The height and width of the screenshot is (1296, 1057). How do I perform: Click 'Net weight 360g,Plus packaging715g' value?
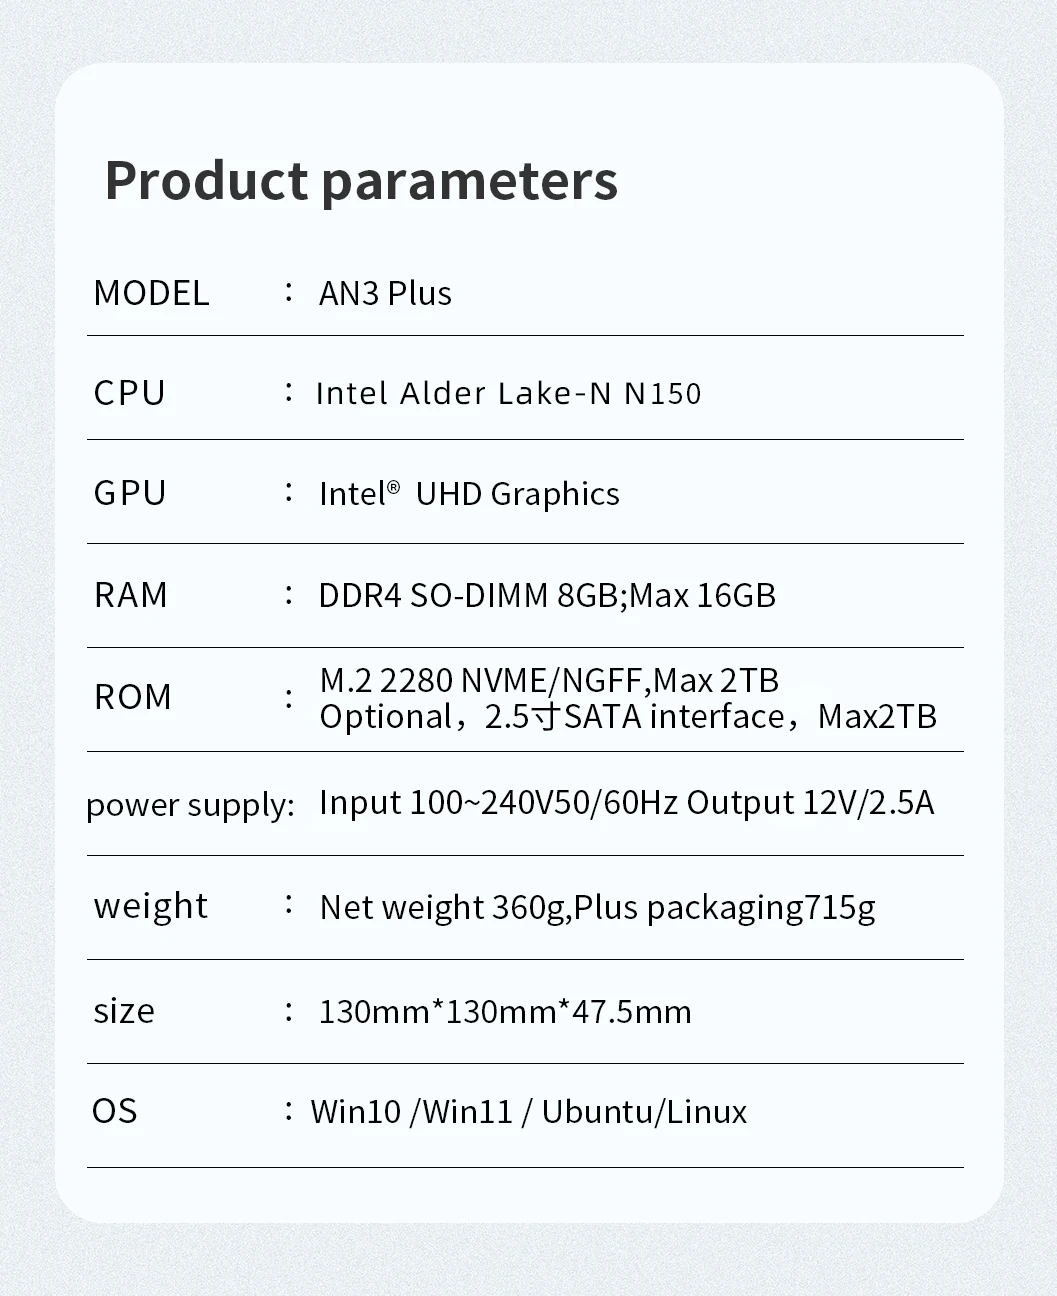(597, 908)
